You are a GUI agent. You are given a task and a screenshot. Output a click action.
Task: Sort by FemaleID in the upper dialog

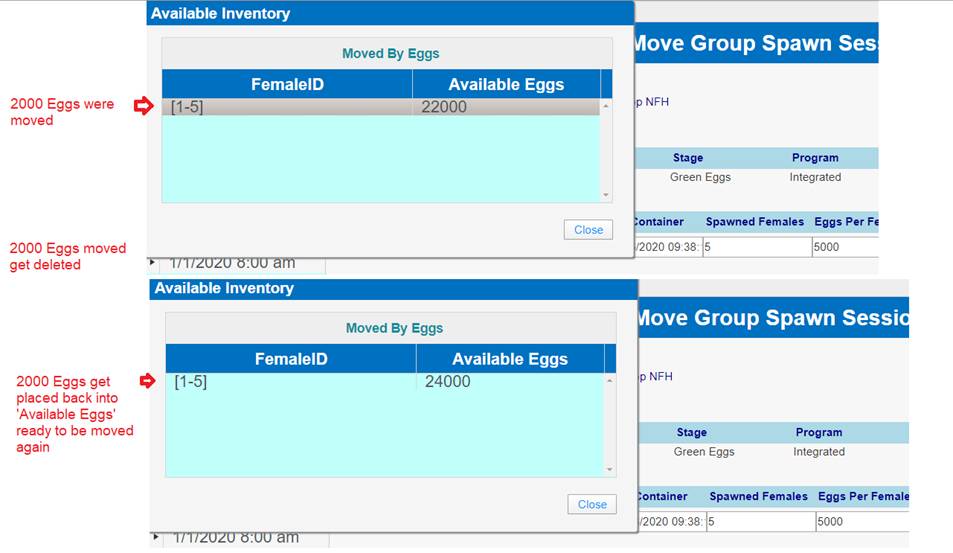(x=287, y=85)
